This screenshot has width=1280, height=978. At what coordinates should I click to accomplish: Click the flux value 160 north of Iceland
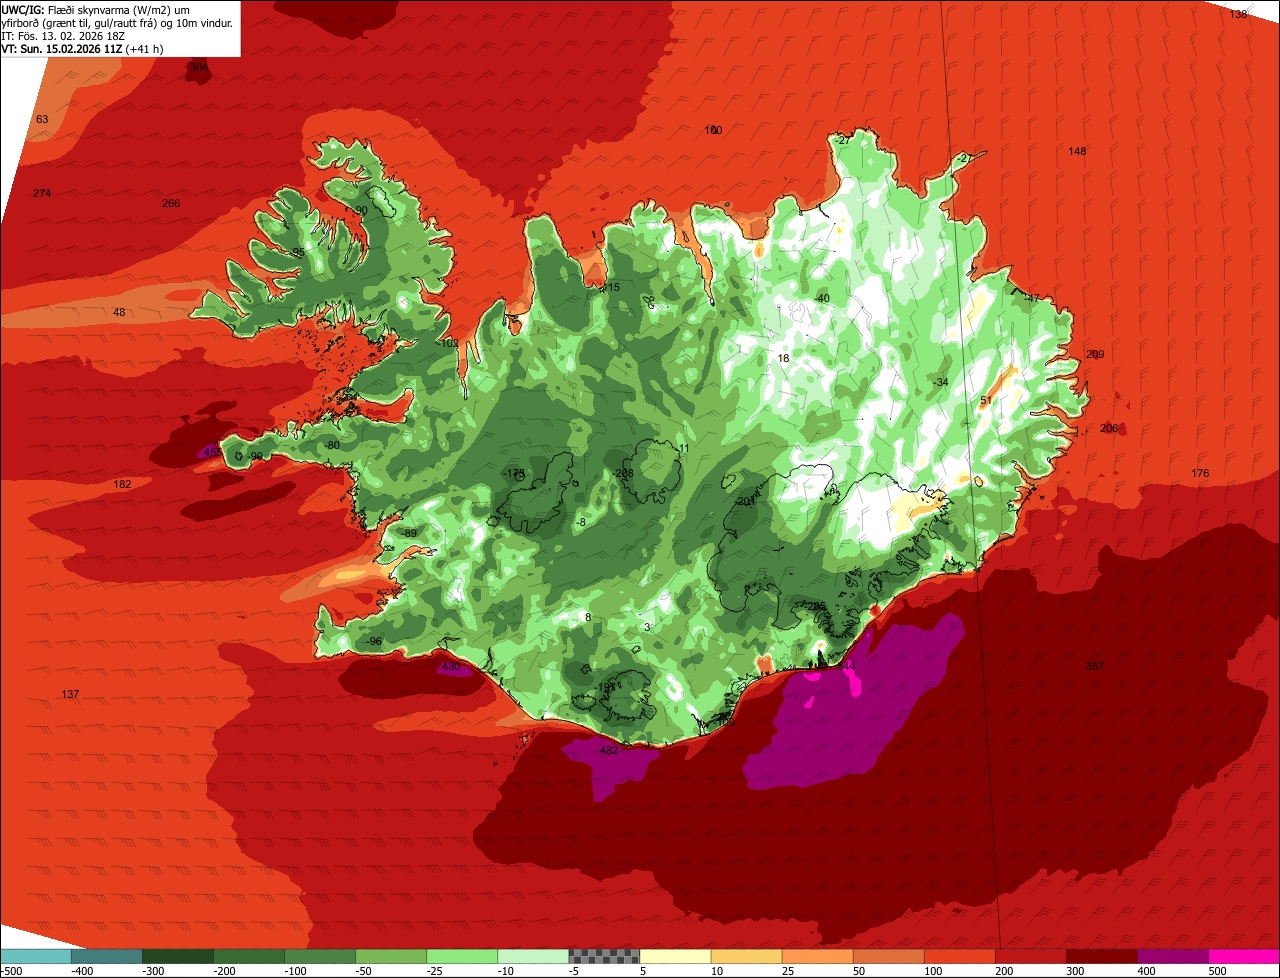pos(713,130)
